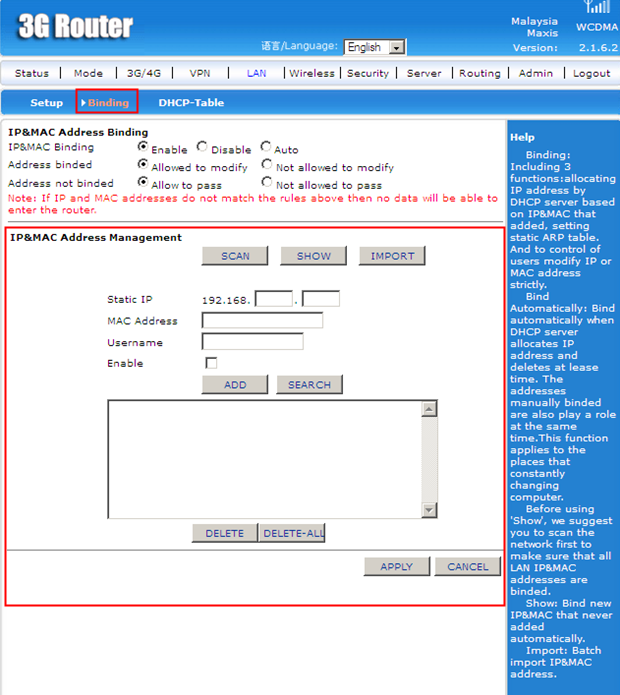Select the Auto binding radio option

pyautogui.click(x=266, y=147)
